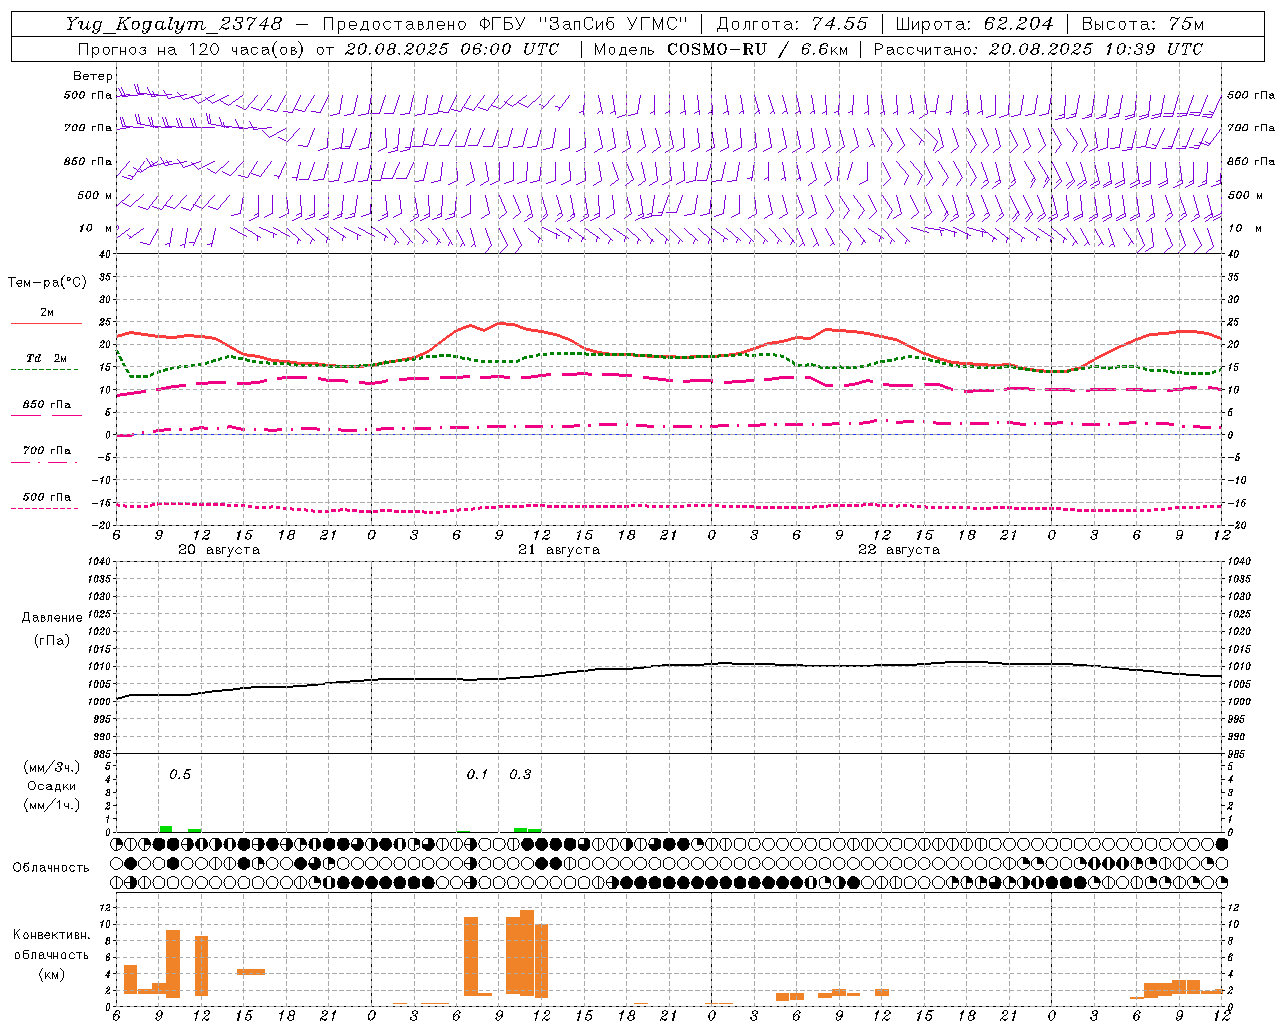Click the '(мм/1ч.)' precipitation unit label
Image resolution: width=1280 pixels, height=1024 pixels.
(x=52, y=805)
